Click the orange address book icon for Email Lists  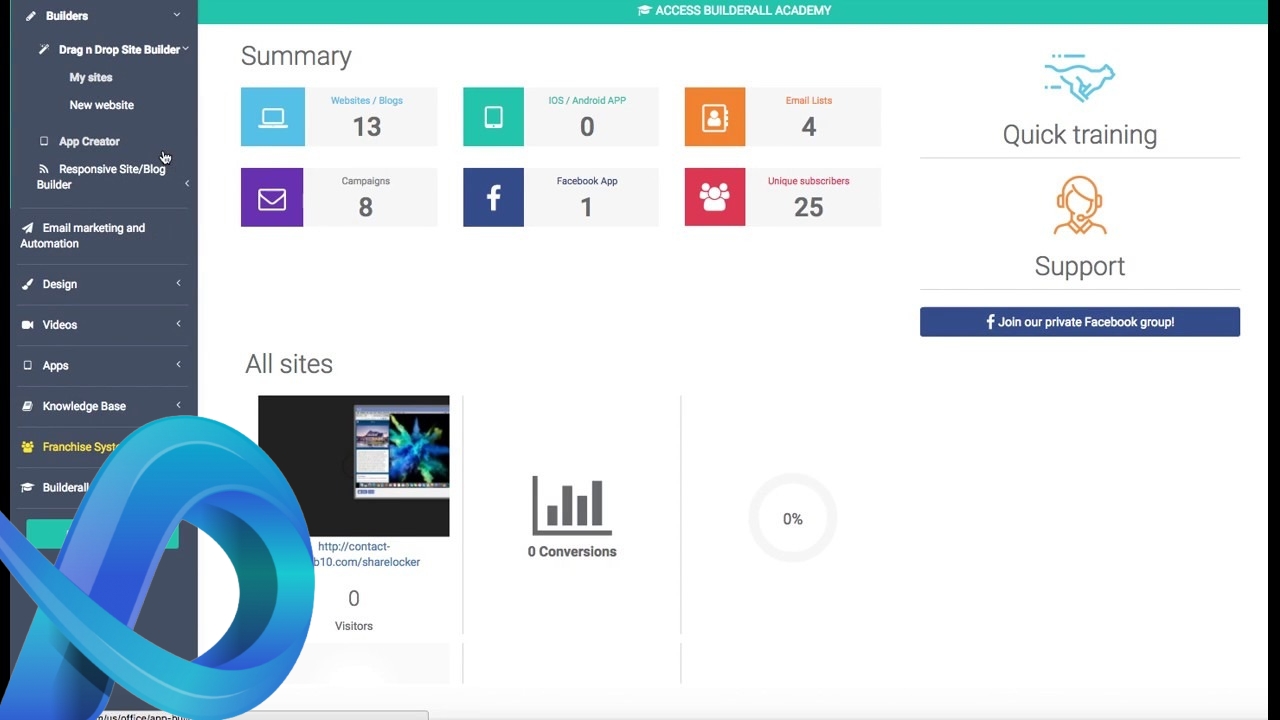click(x=715, y=117)
